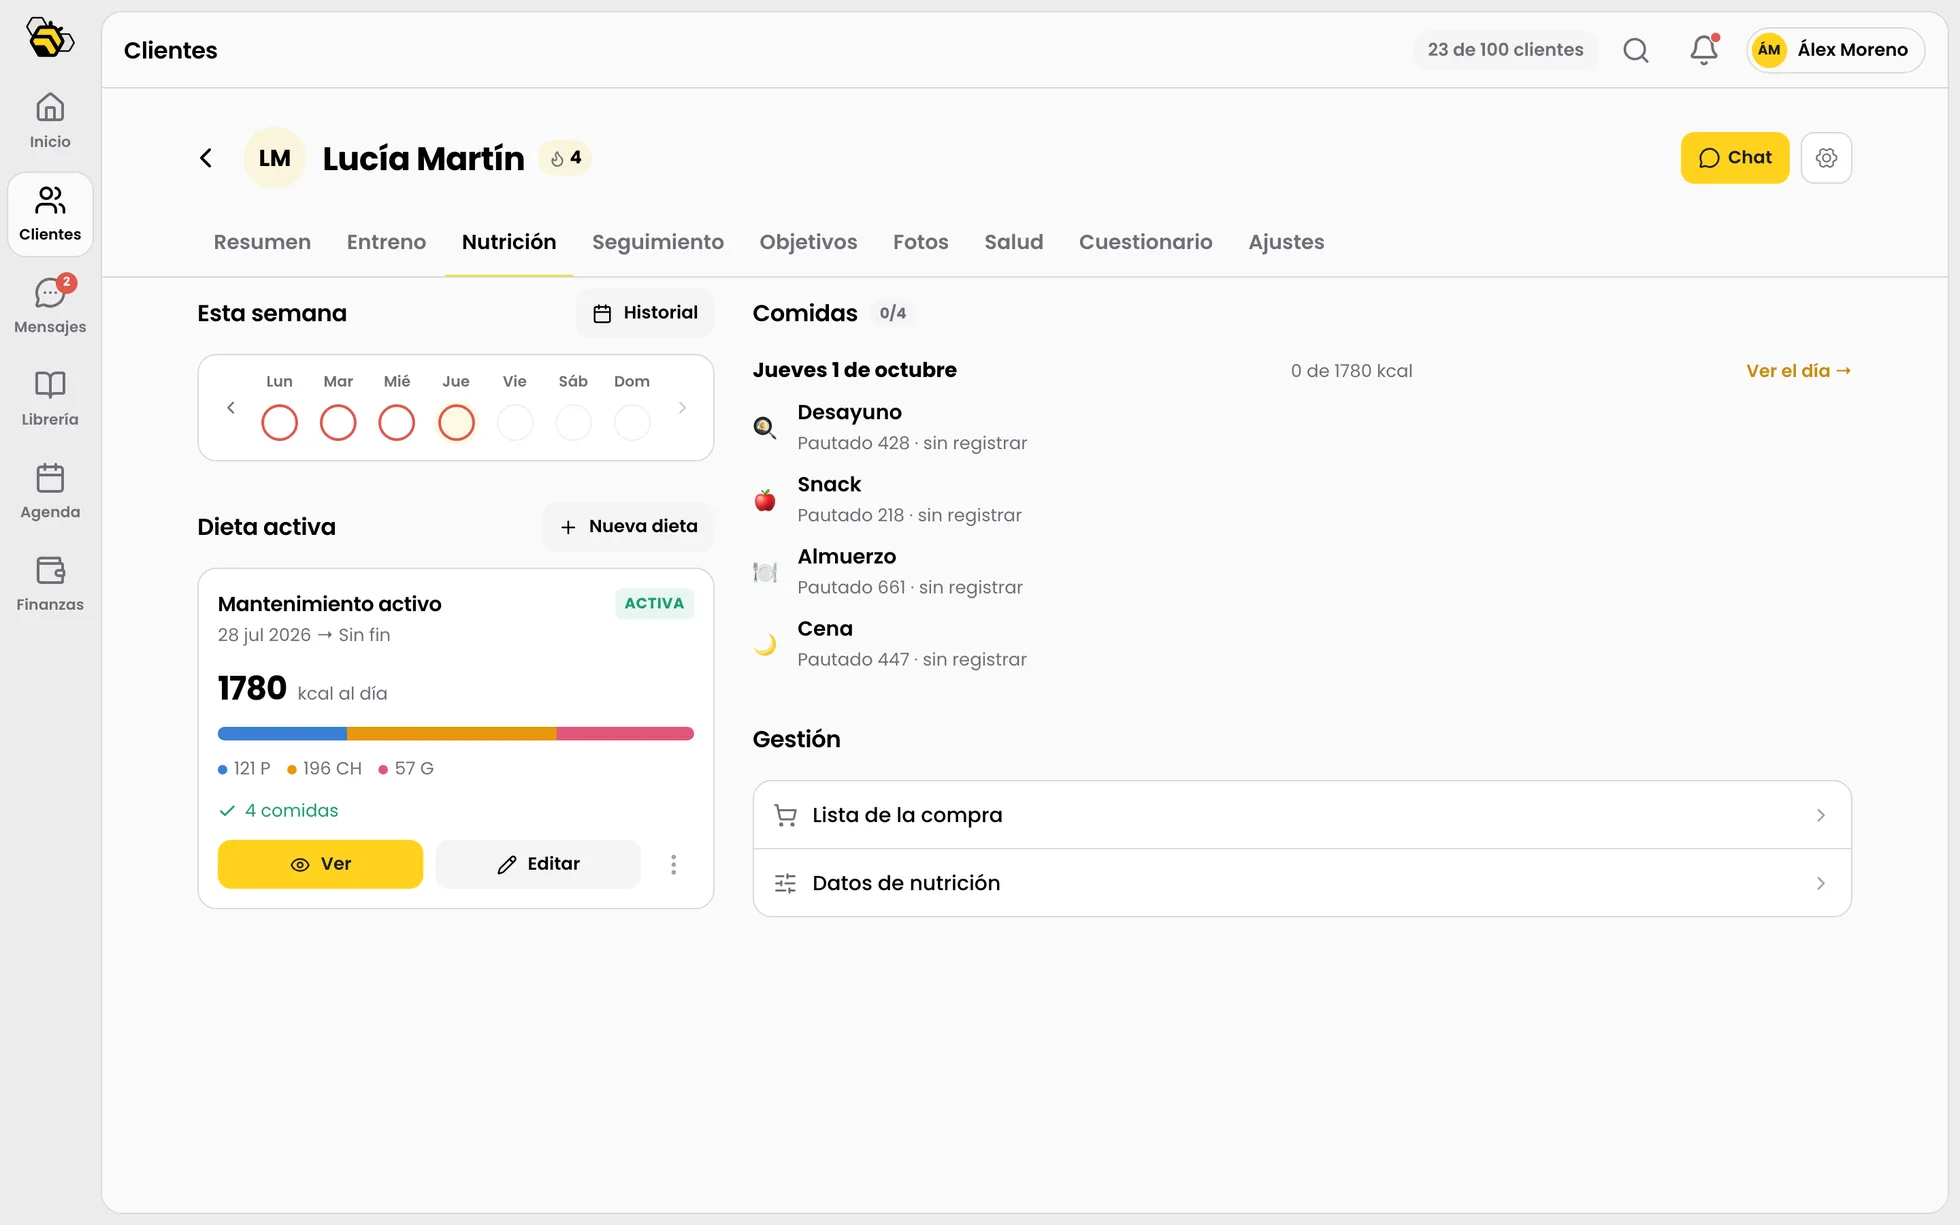This screenshot has width=1960, height=1225.
Task: Open the diet card three-dot menu
Action: coord(674,864)
